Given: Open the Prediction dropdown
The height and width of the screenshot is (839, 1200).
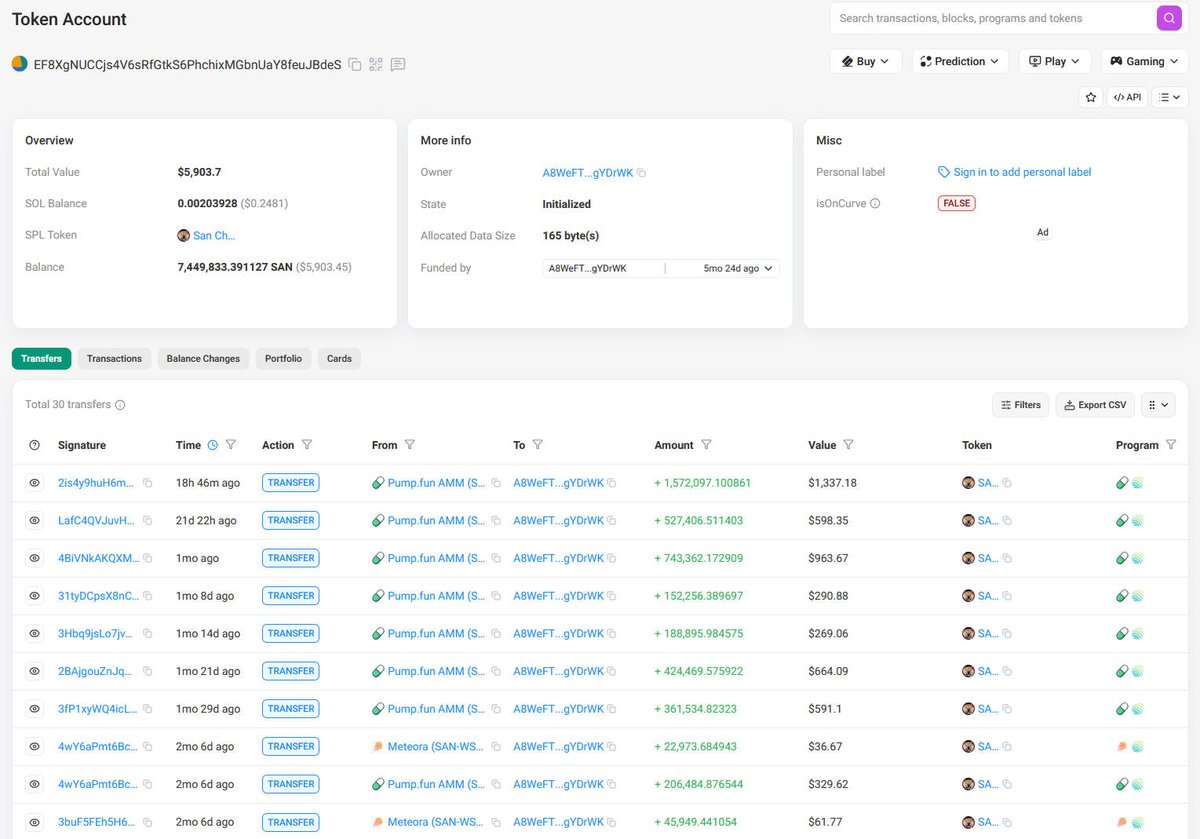Looking at the screenshot, I should point(960,61).
